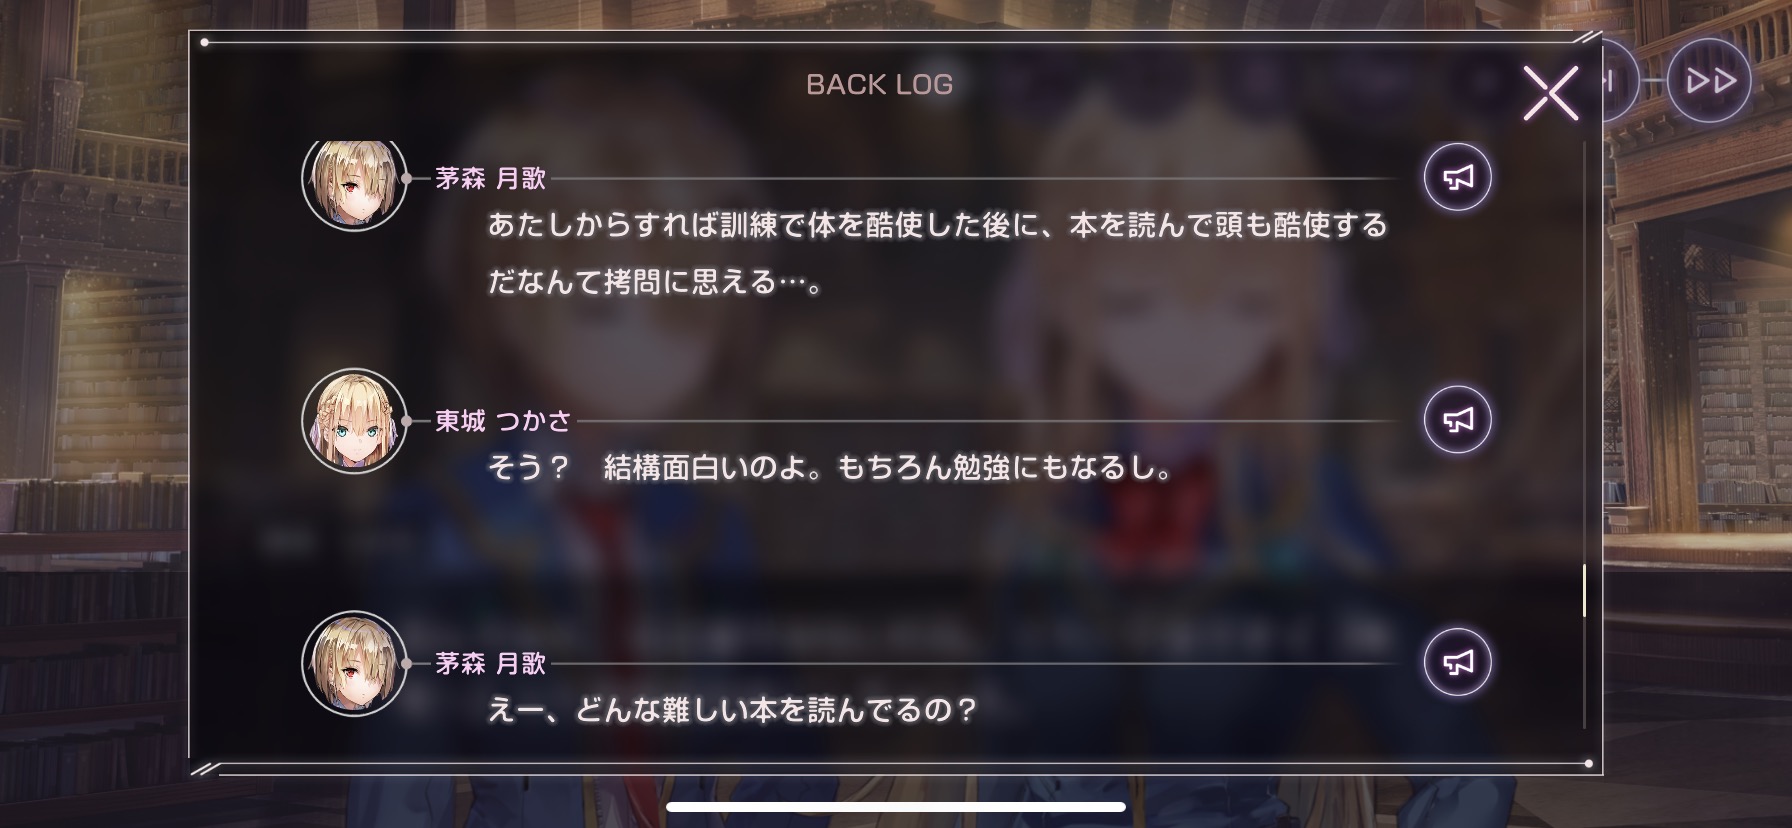Click the BACK LOG title text
Screen dimensions: 1792x828
879,85
